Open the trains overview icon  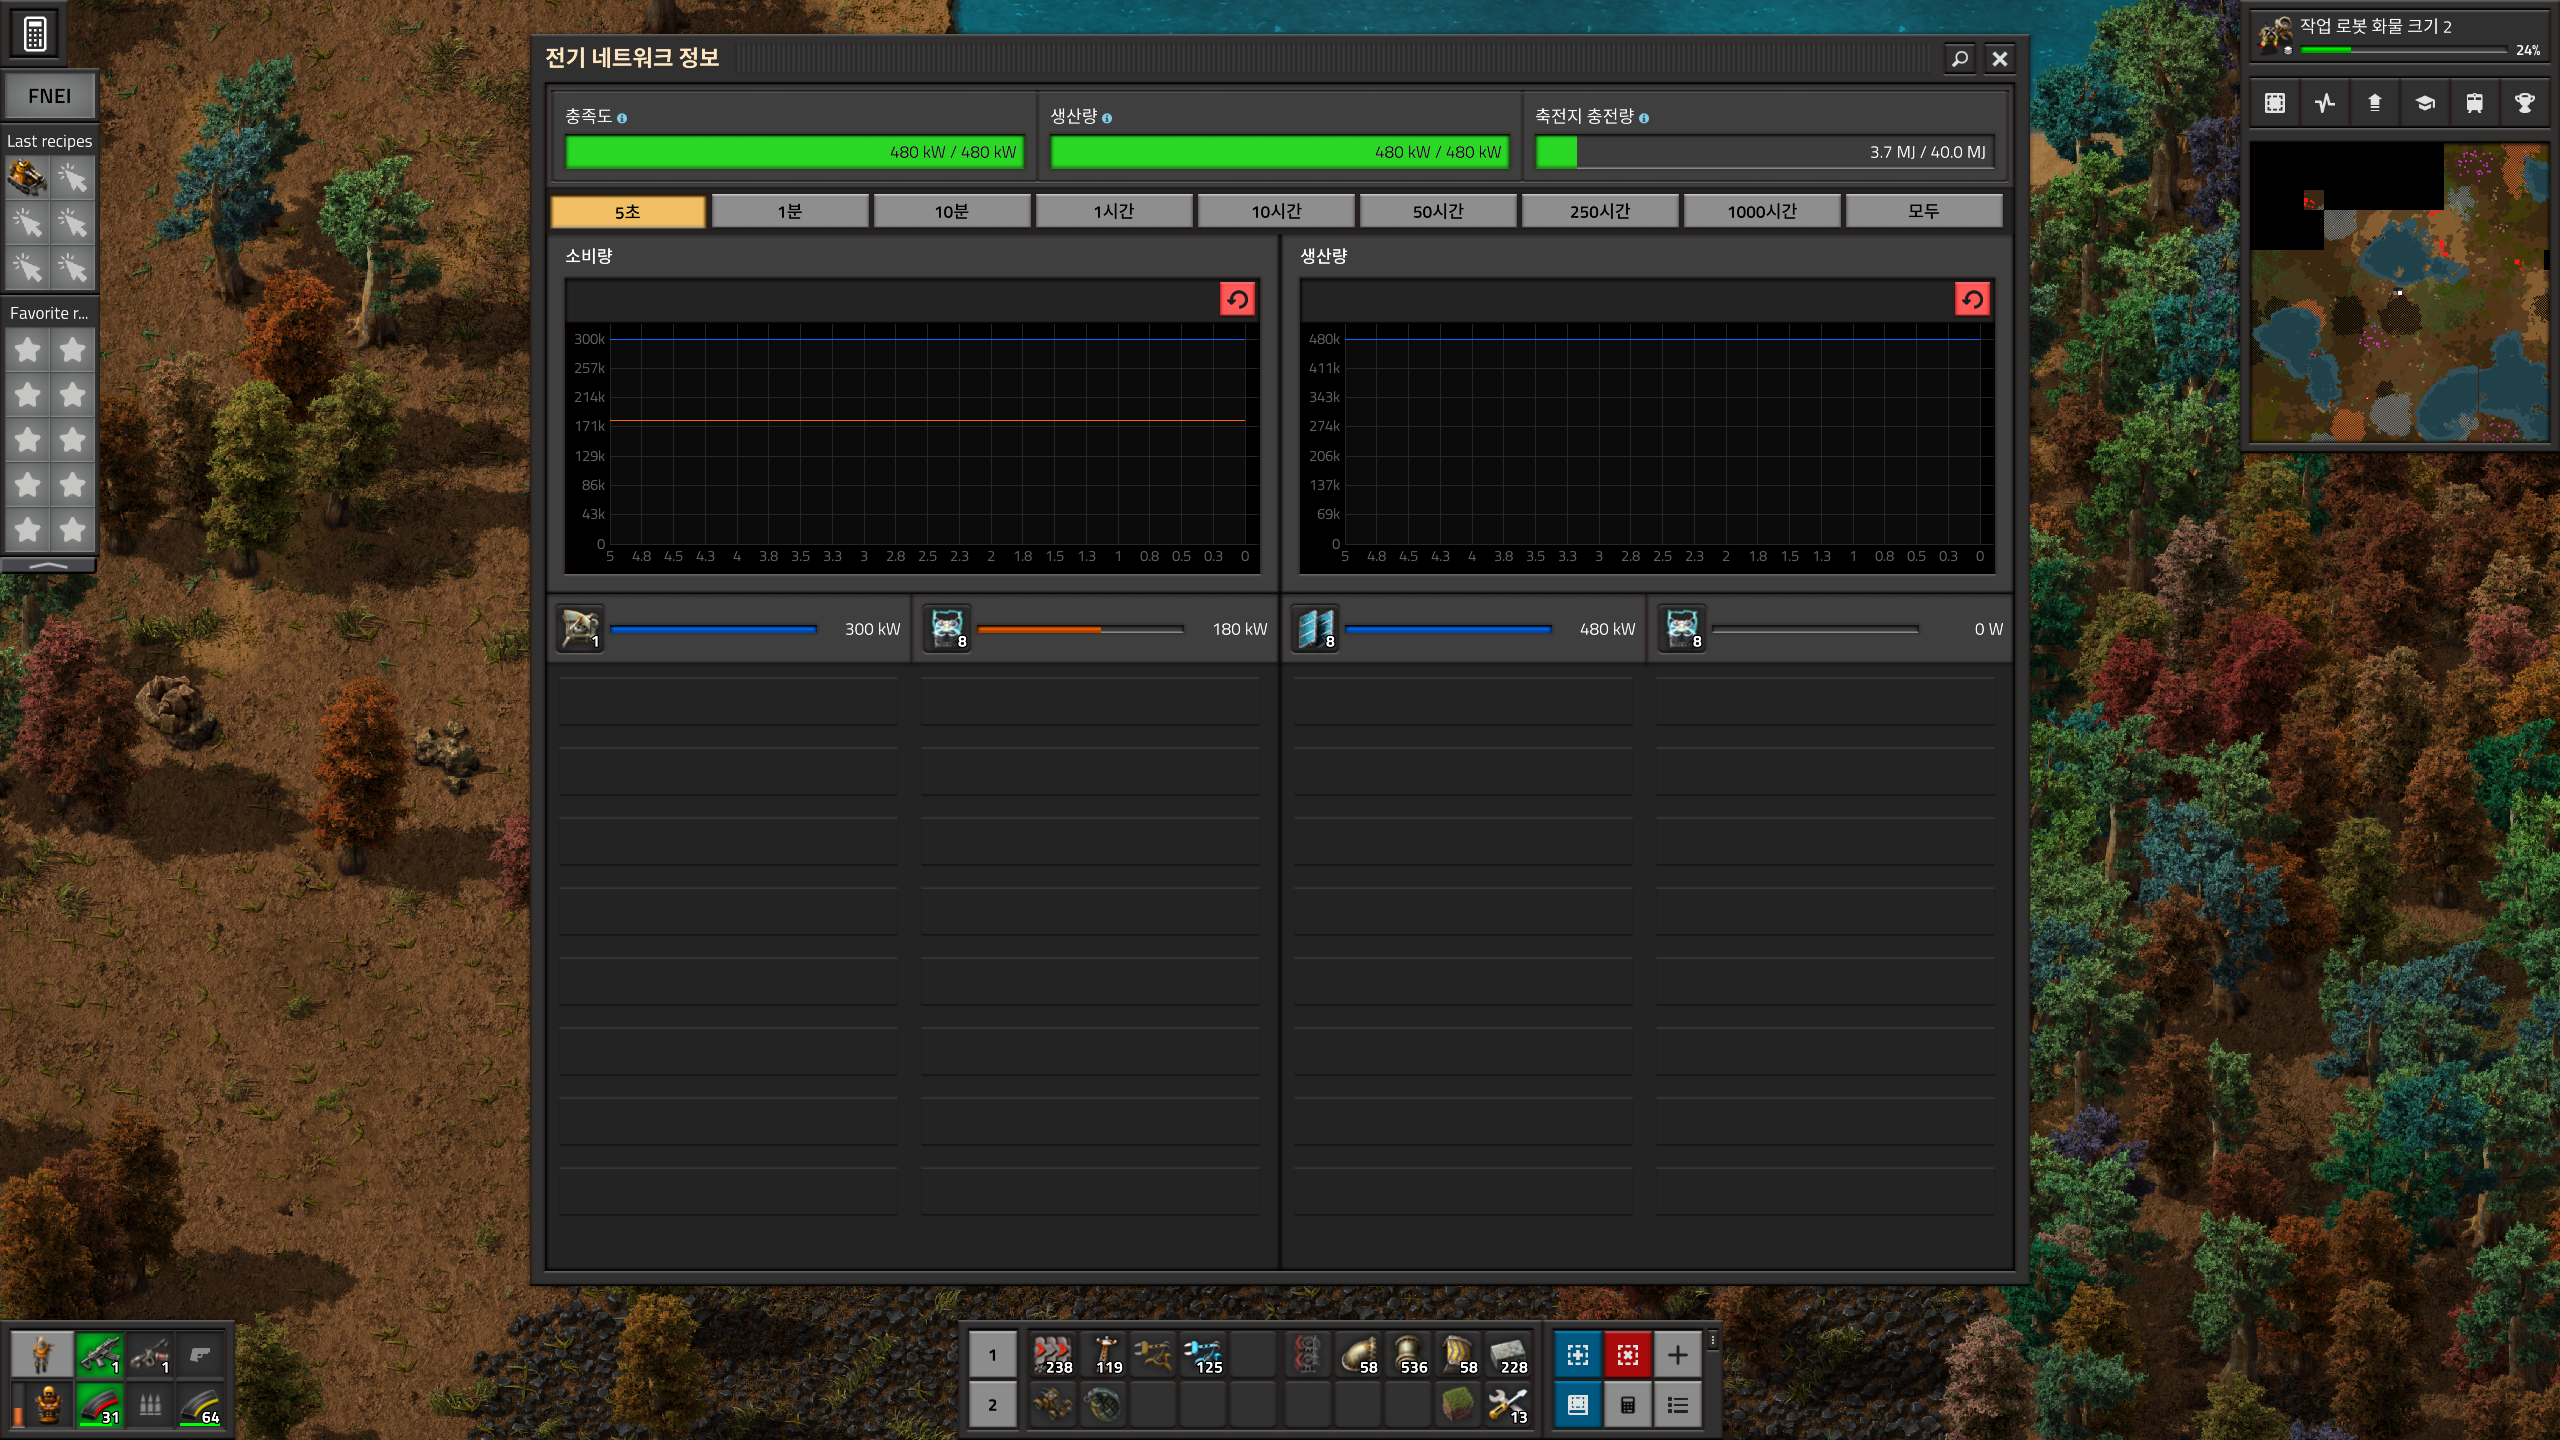coord(2475,103)
